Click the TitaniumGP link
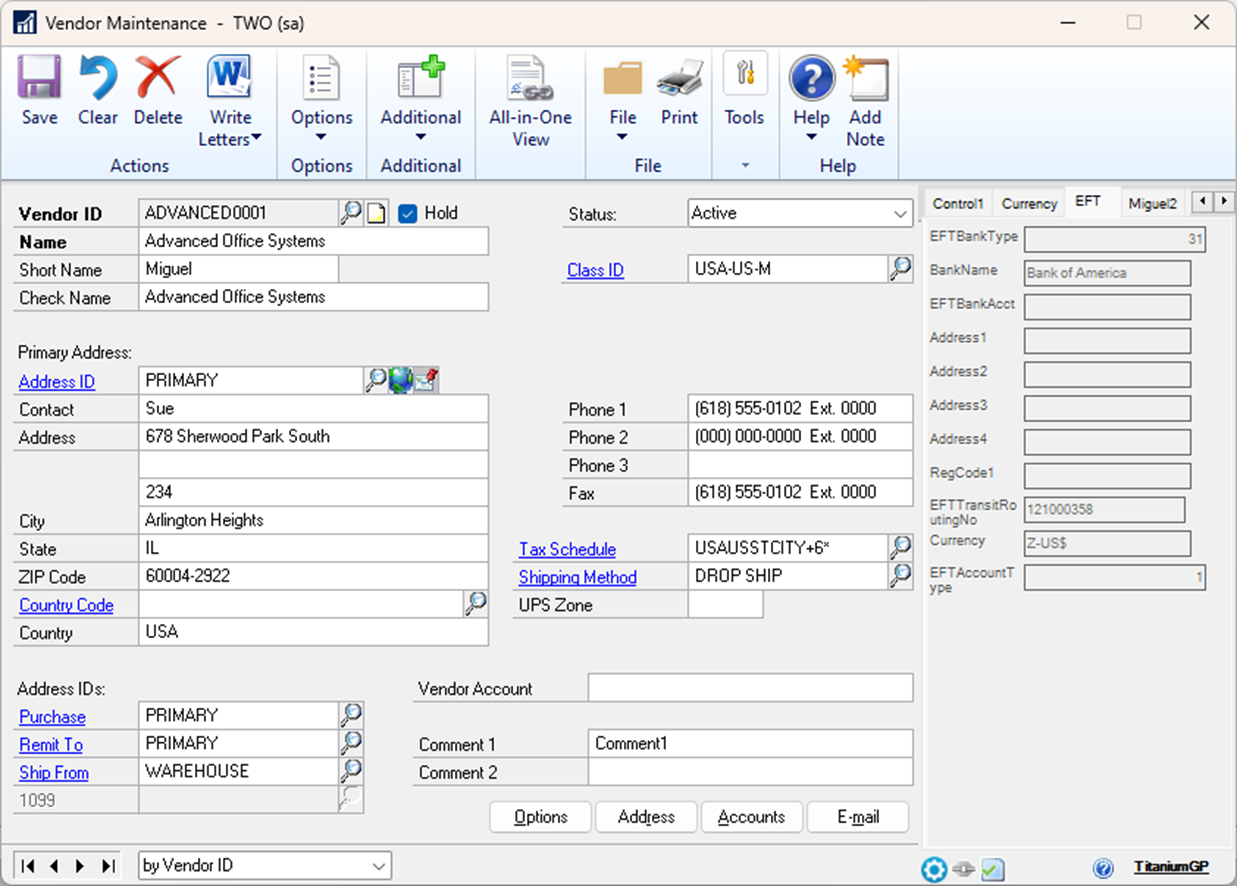Viewport: 1237px width, 886px height. (1171, 867)
